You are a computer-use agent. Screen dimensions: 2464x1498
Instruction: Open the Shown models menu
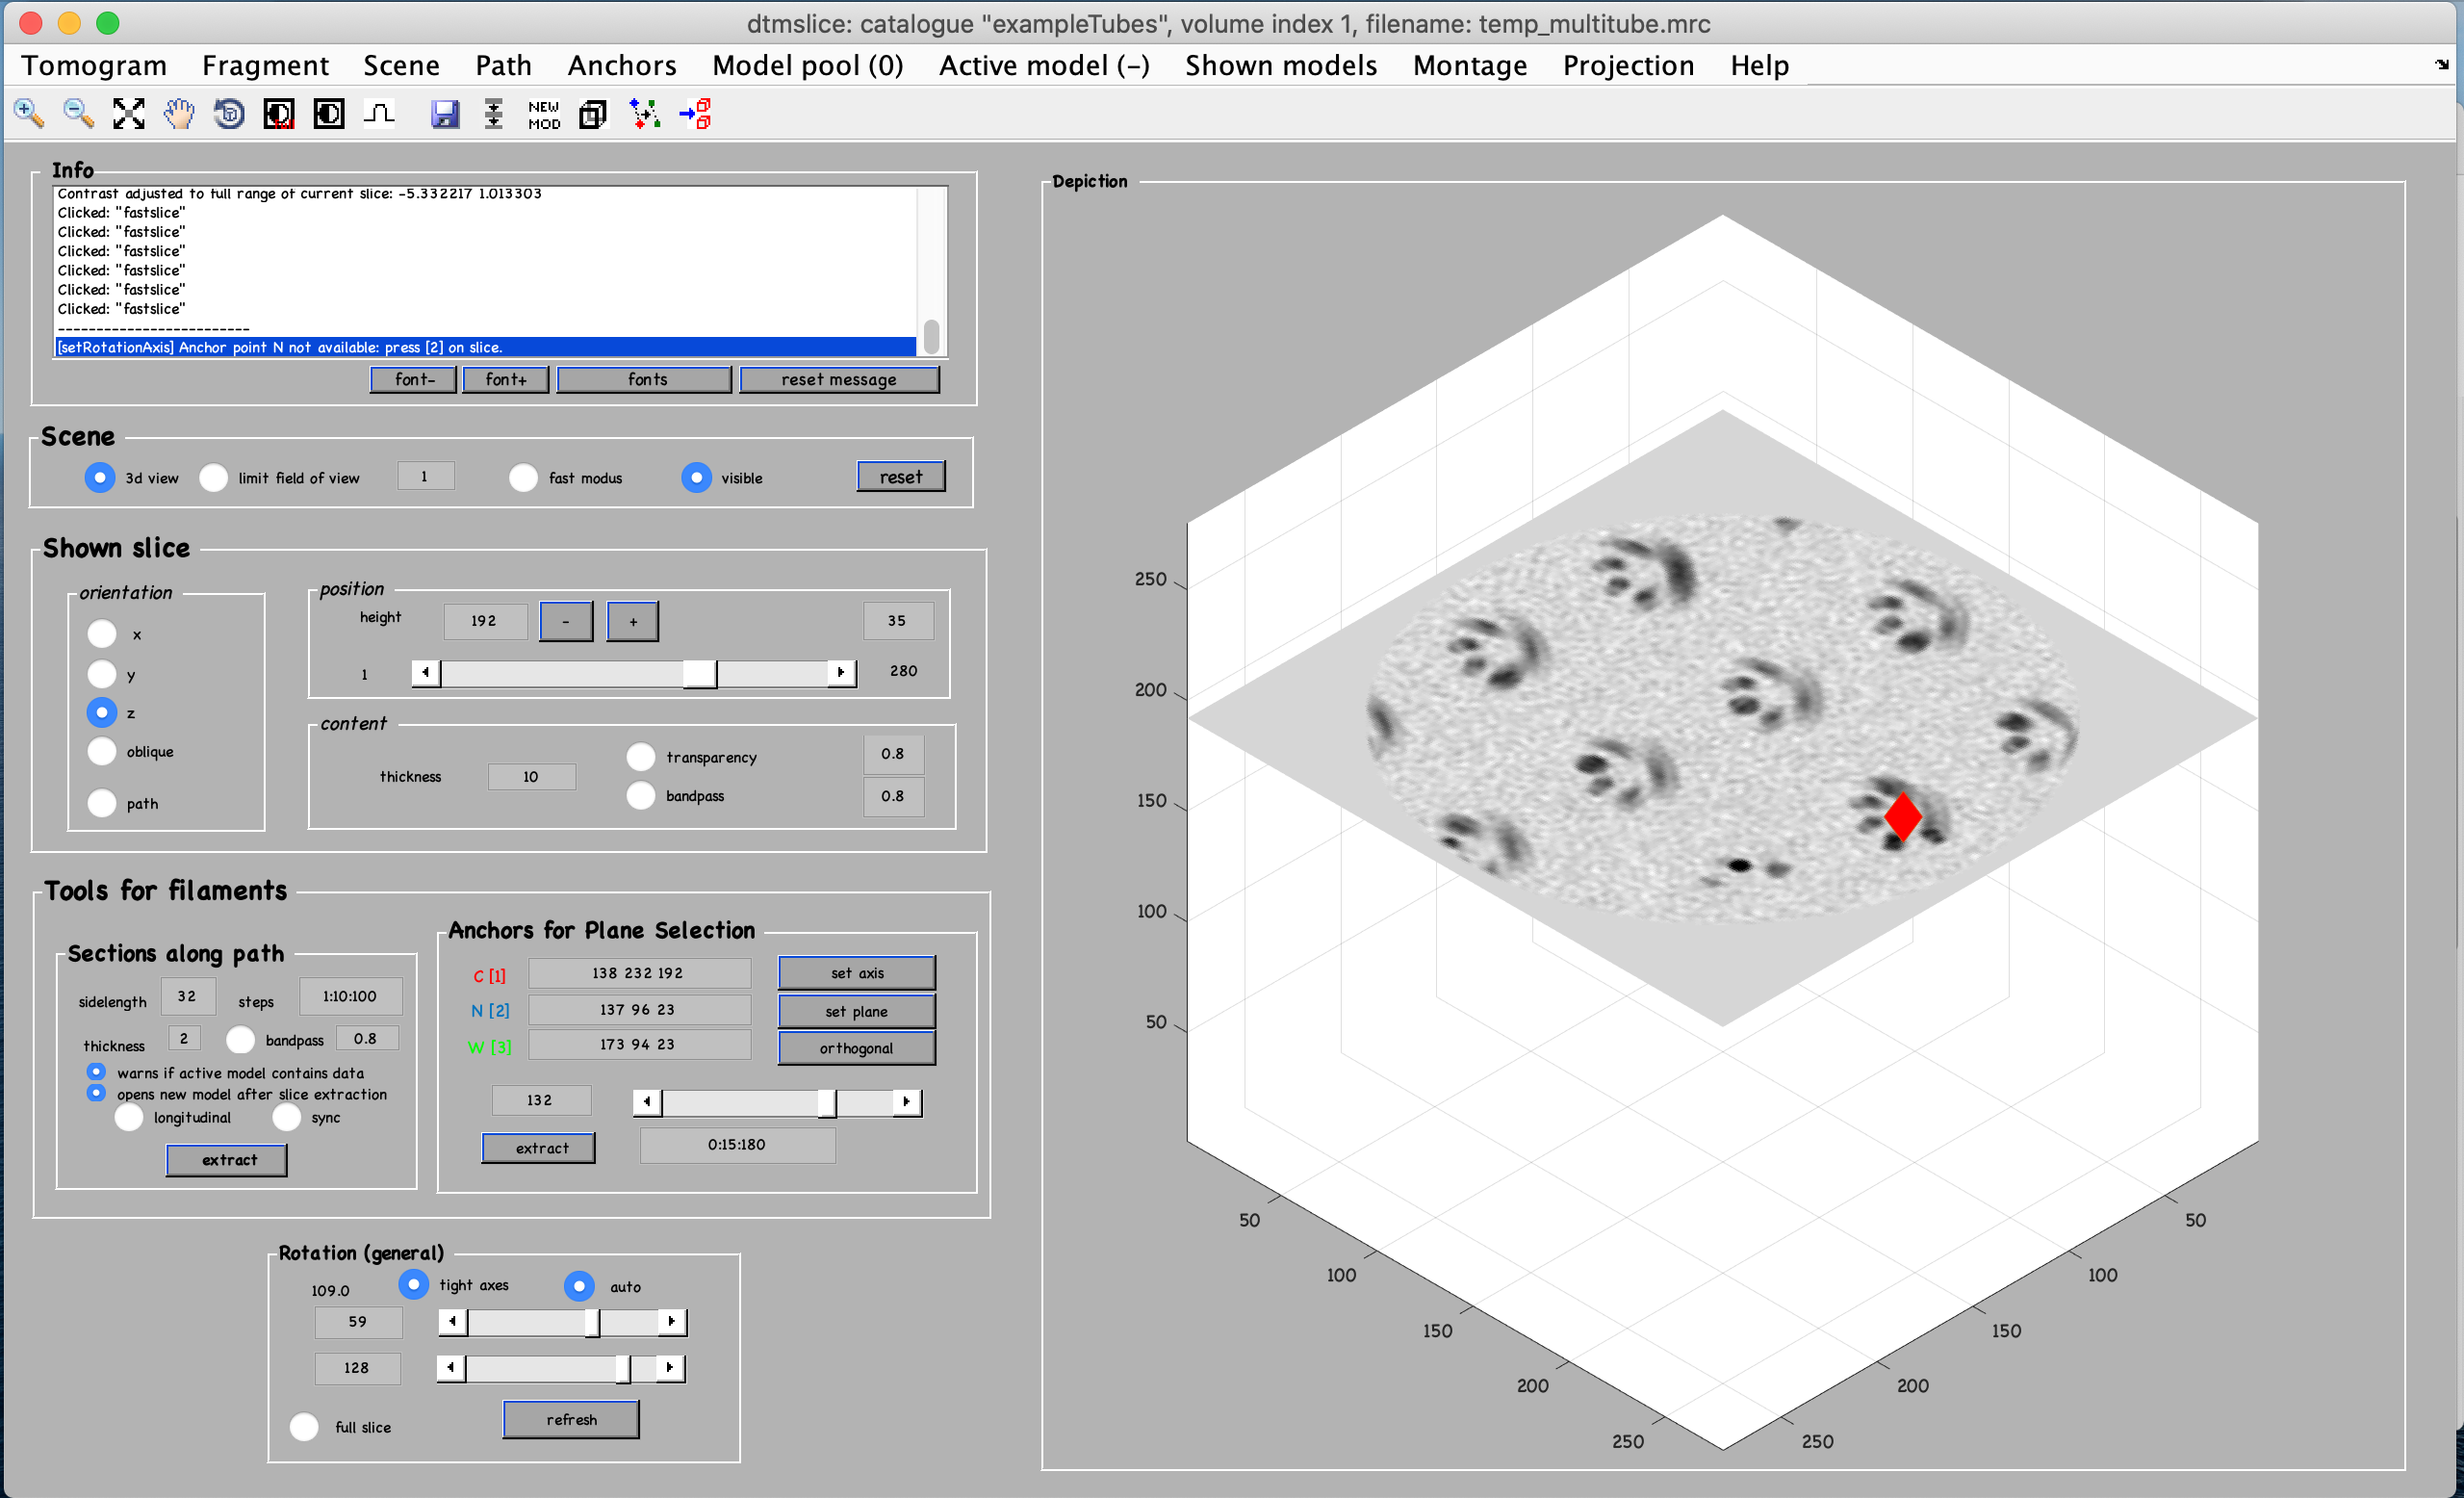coord(1280,65)
